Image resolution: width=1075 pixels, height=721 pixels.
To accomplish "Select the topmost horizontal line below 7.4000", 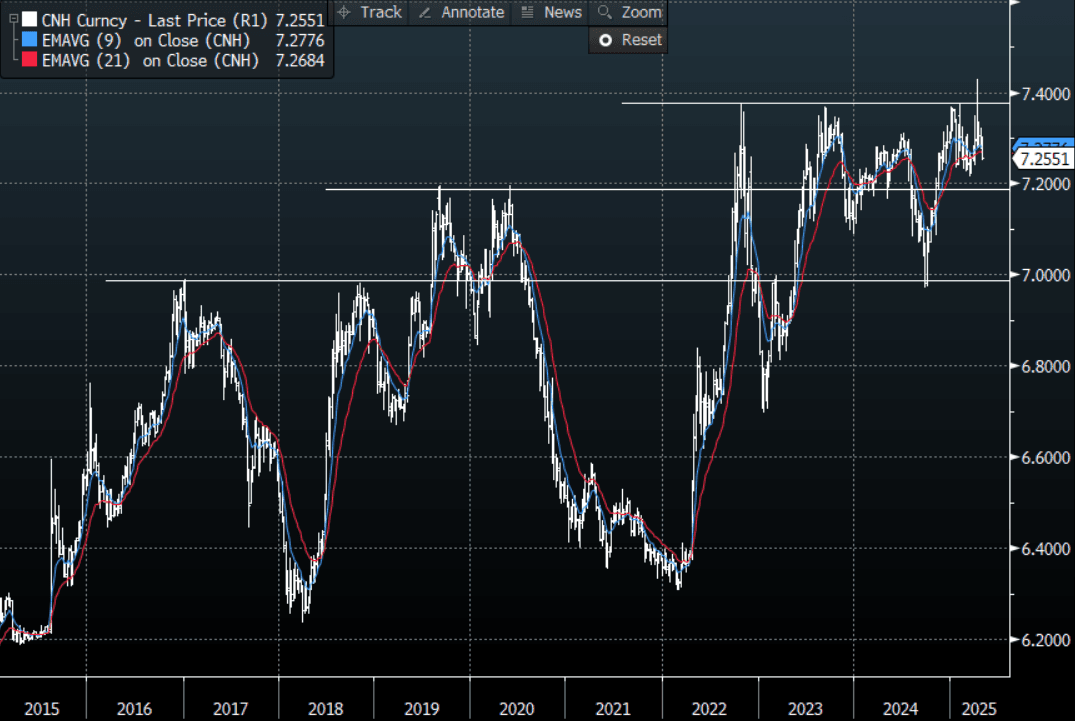I will pos(800,103).
